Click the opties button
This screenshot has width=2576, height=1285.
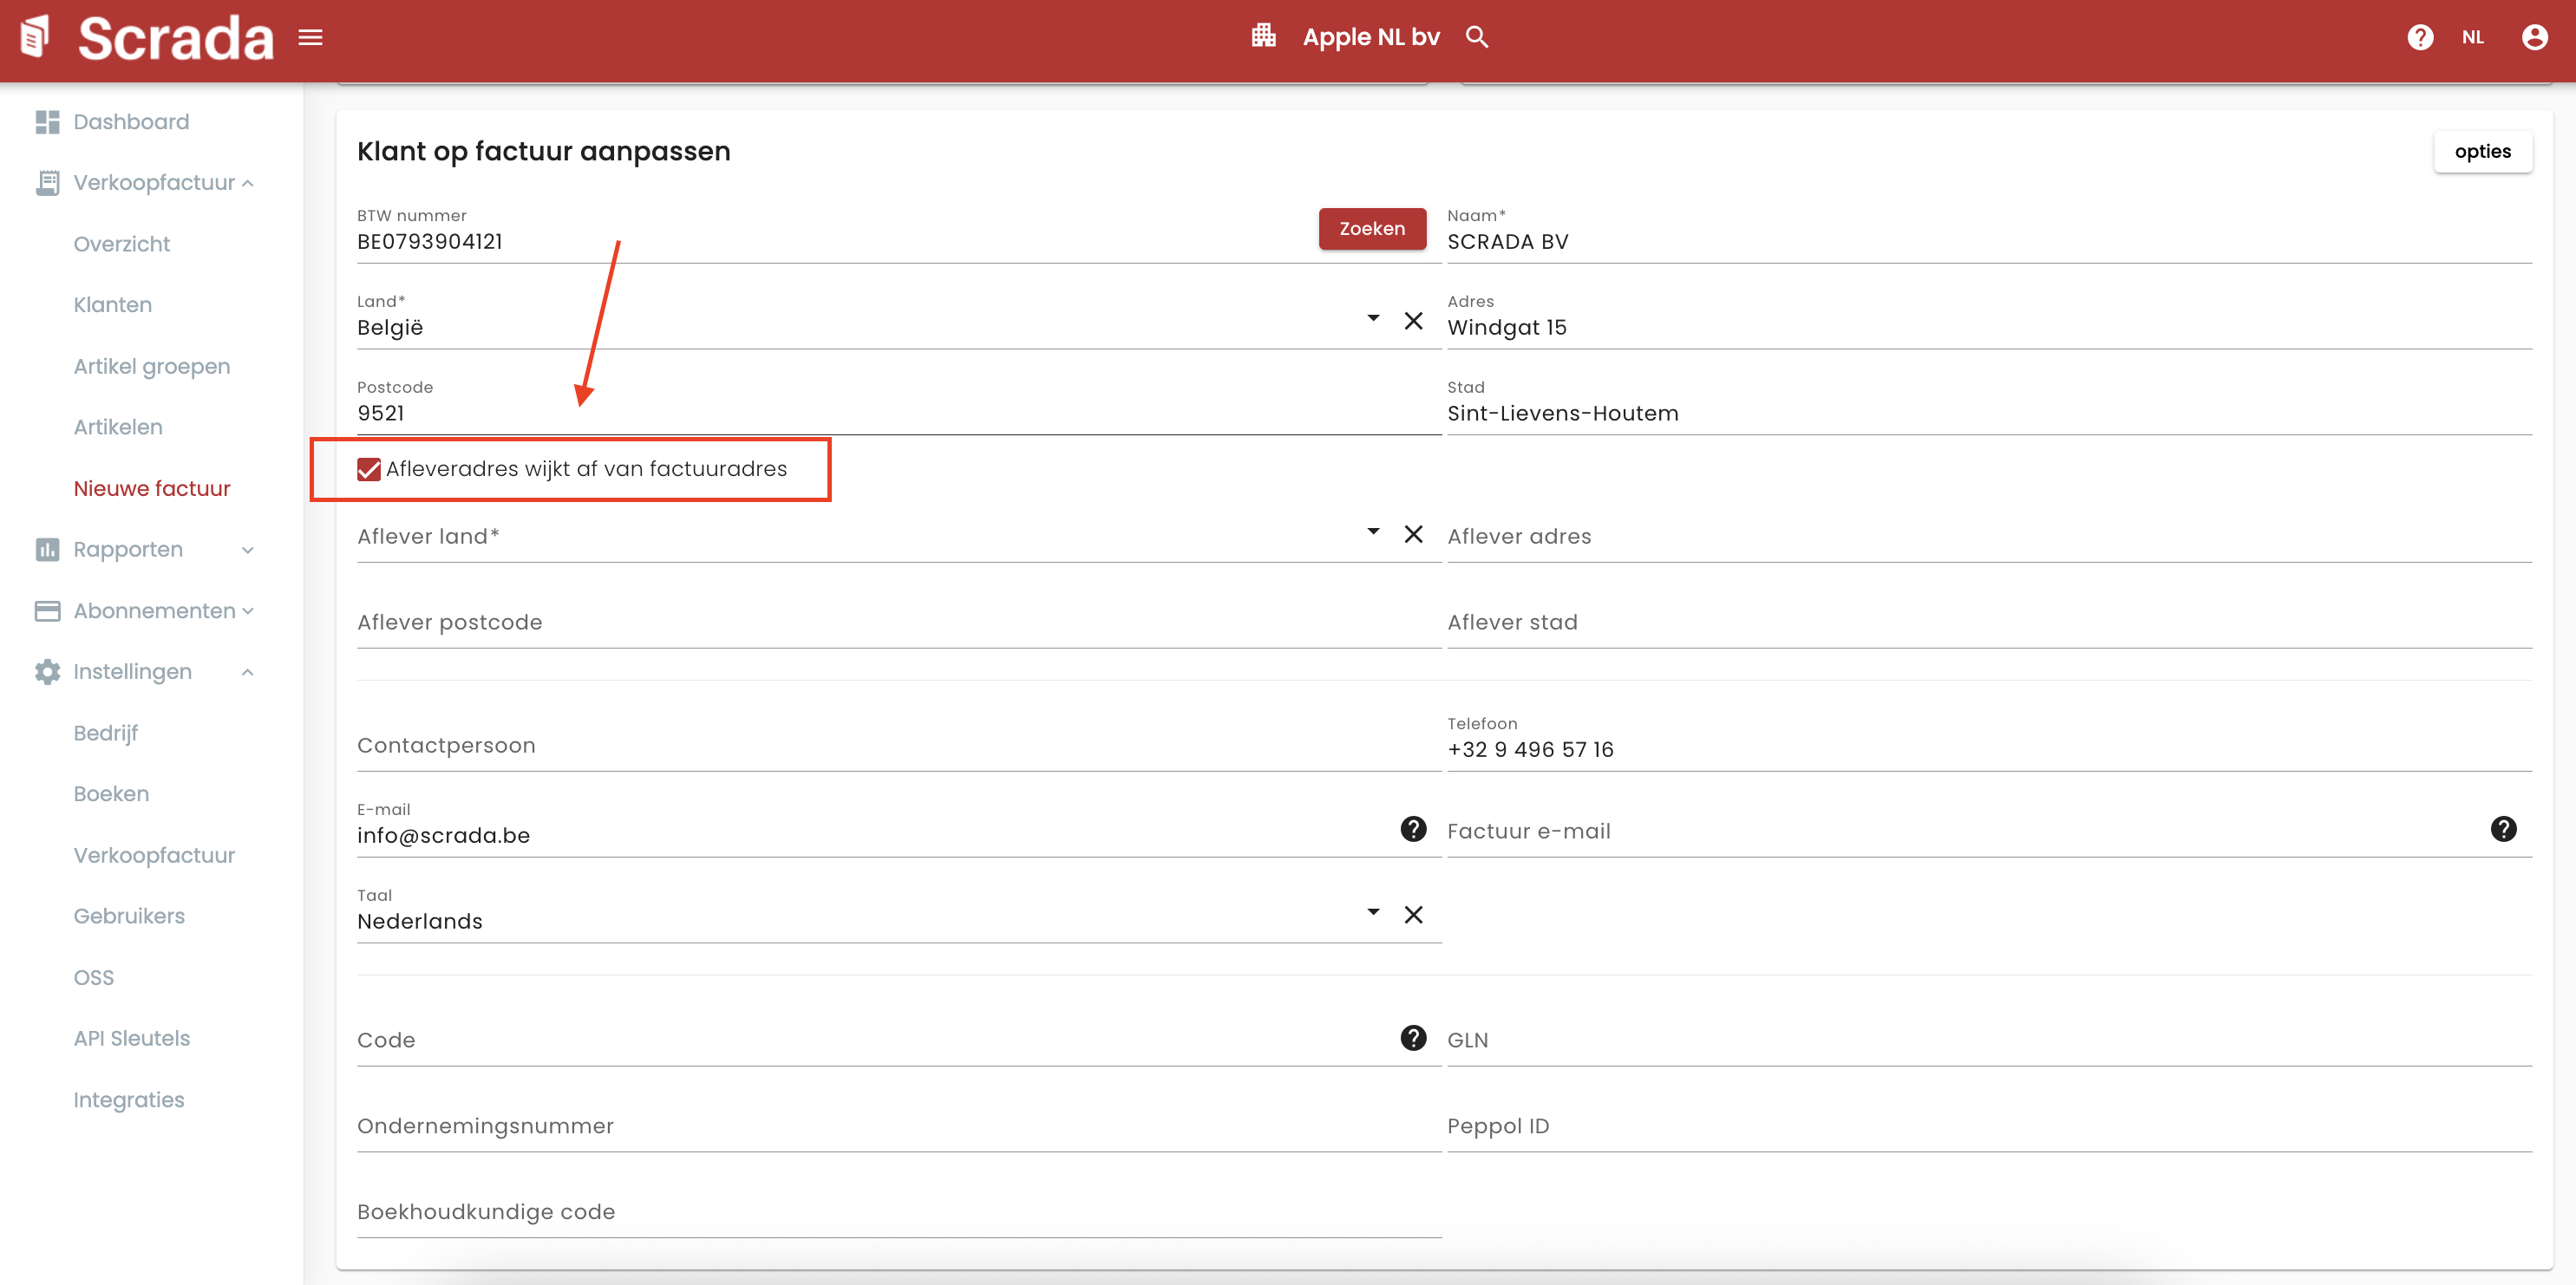2482,152
